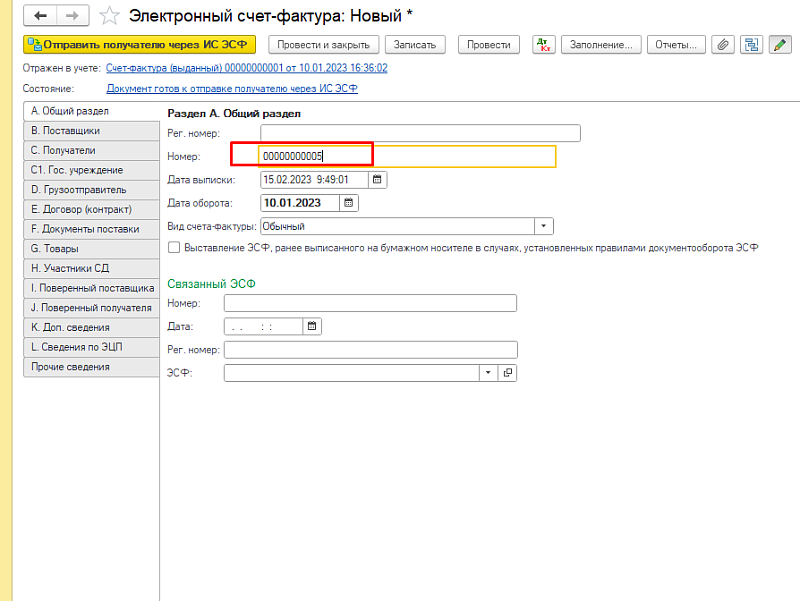This screenshot has height=601, width=800.
Task: Open the linked ЭСФ form button
Action: point(507,373)
